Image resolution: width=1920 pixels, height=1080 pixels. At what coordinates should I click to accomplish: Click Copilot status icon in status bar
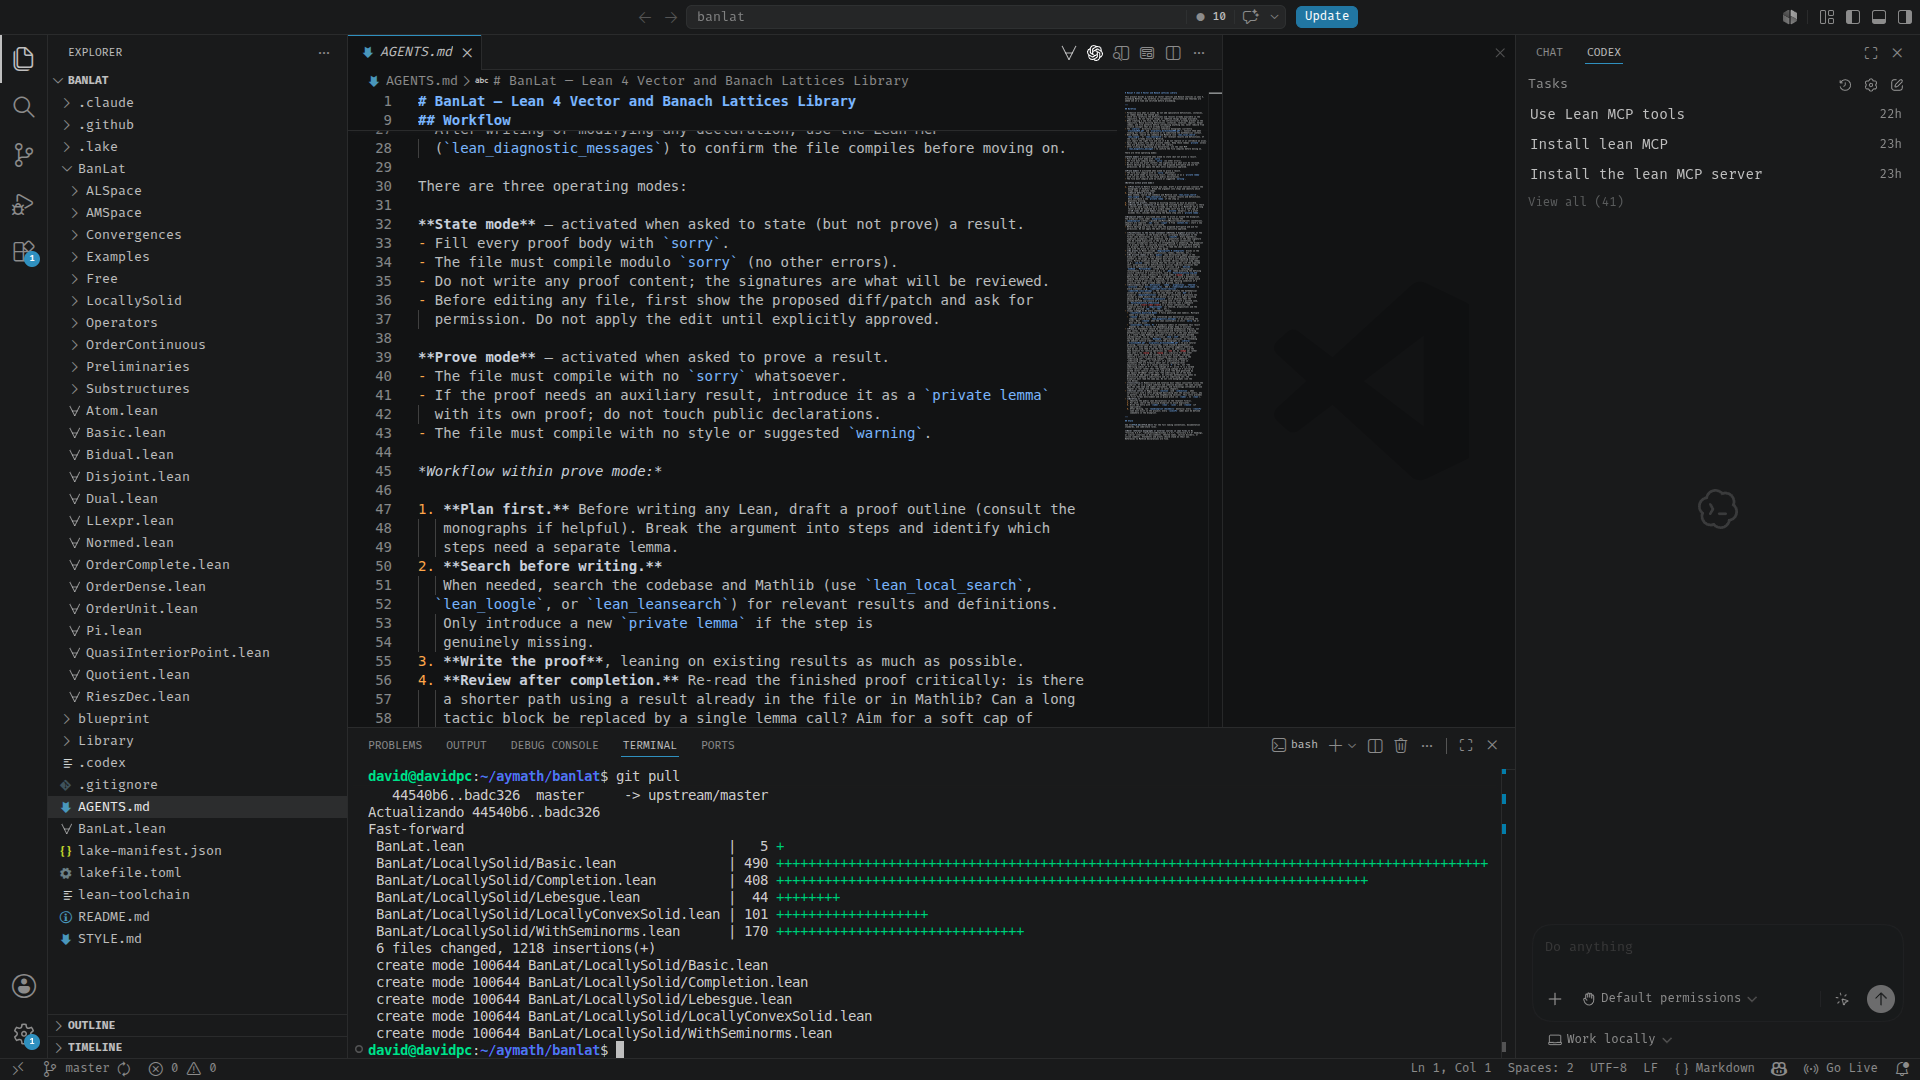click(x=1779, y=1068)
